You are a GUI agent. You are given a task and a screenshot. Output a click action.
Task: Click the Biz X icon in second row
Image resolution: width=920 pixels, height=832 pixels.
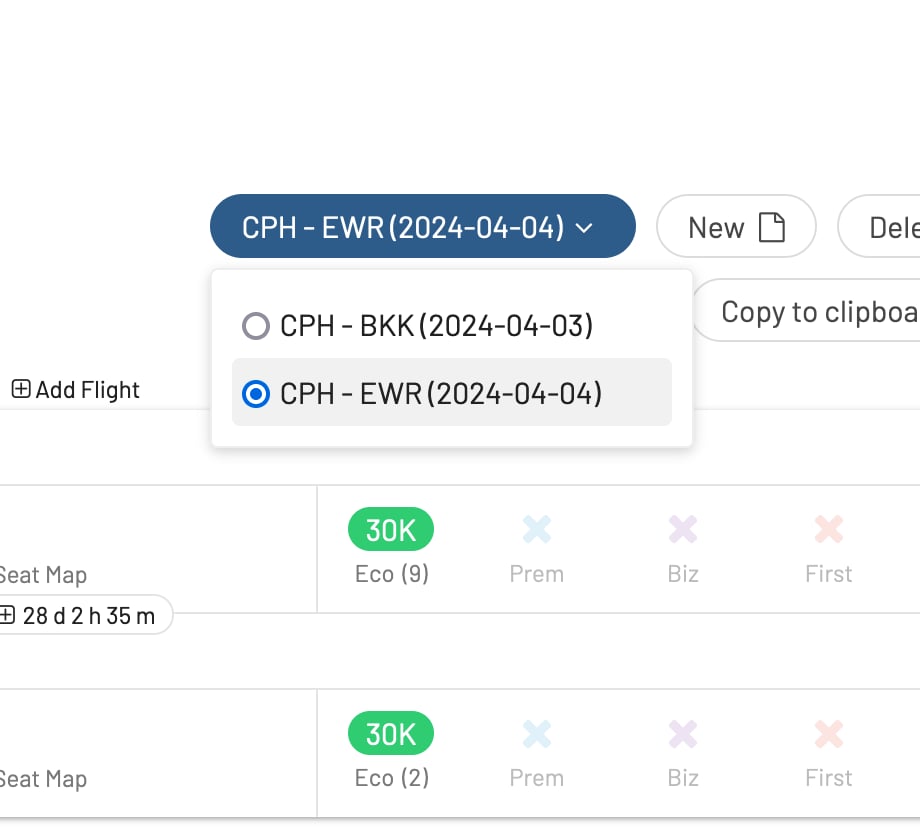click(683, 734)
